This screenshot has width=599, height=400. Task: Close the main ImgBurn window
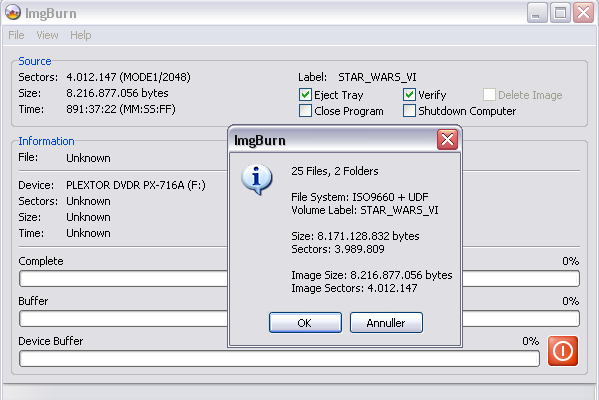[583, 13]
